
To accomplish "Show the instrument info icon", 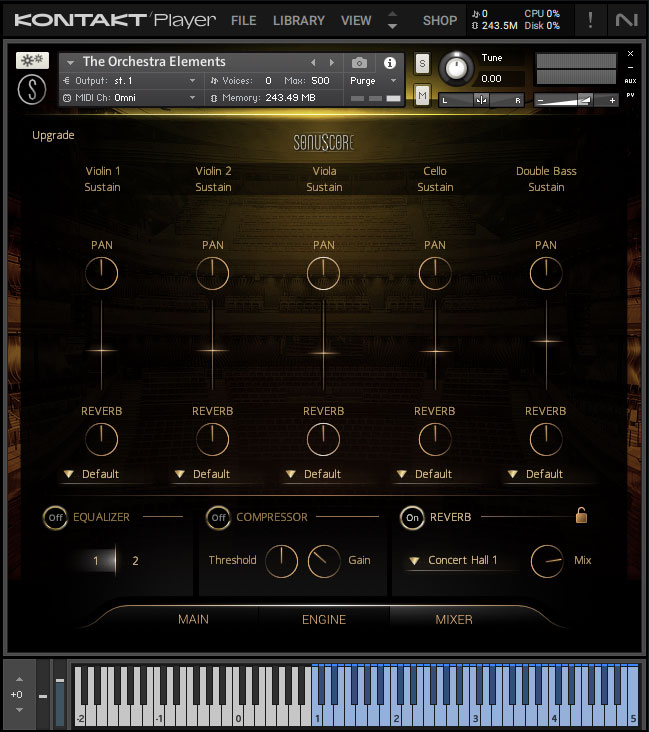I will click(x=389, y=63).
